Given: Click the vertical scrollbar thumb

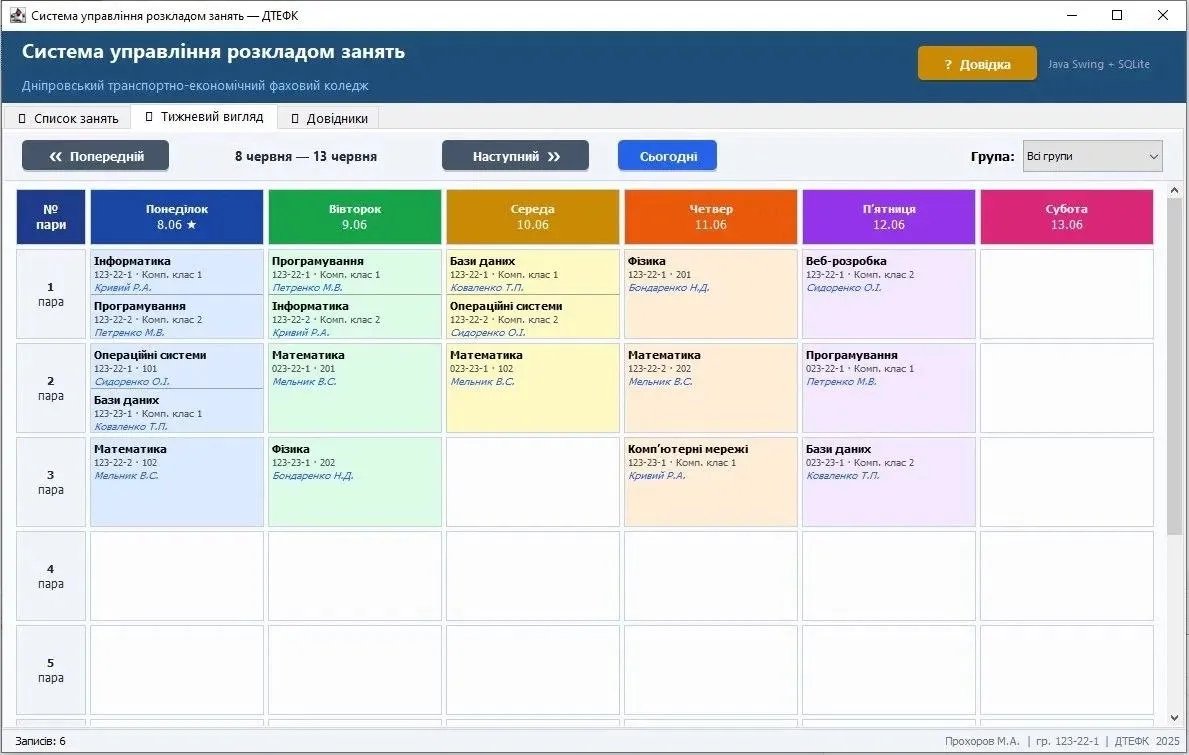Looking at the screenshot, I should pyautogui.click(x=1175, y=366).
